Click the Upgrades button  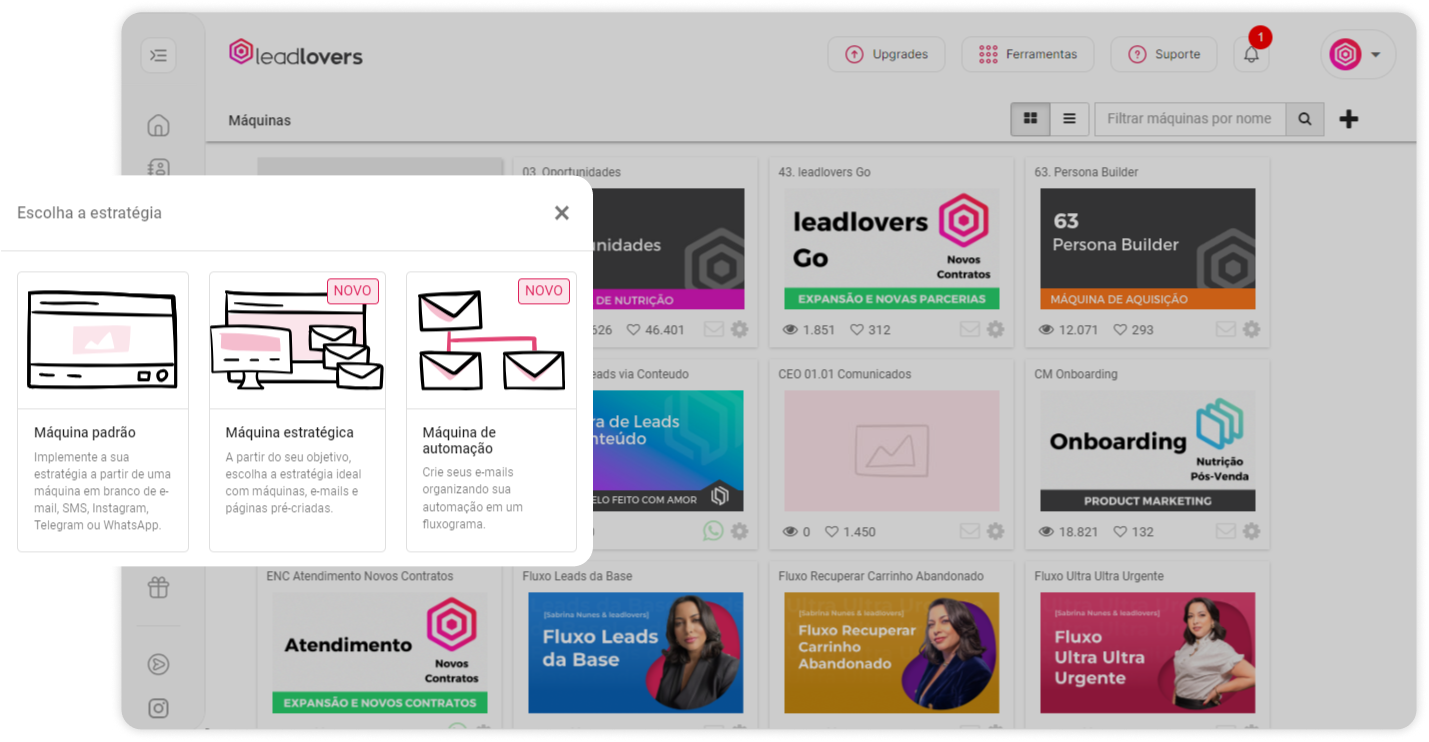(x=886, y=54)
